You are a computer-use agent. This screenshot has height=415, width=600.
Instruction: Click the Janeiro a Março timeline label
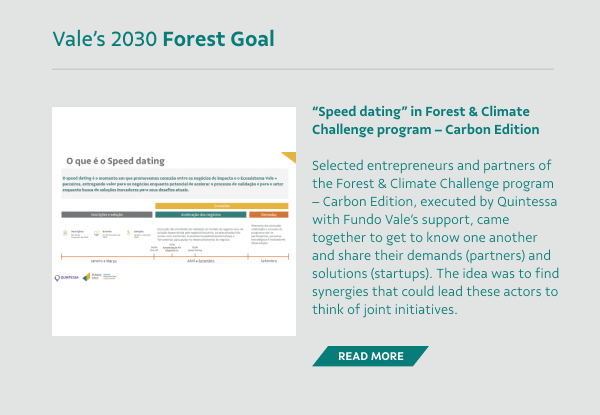click(104, 261)
